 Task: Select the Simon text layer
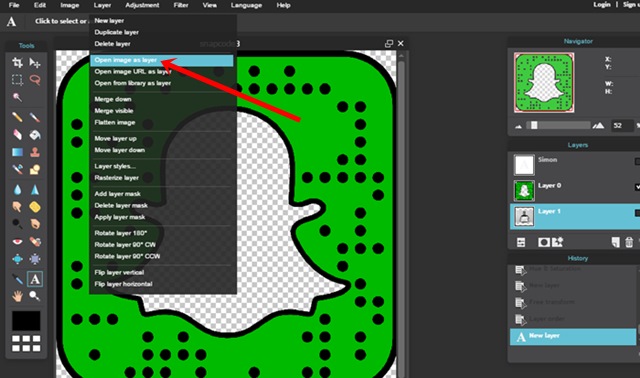[575, 165]
